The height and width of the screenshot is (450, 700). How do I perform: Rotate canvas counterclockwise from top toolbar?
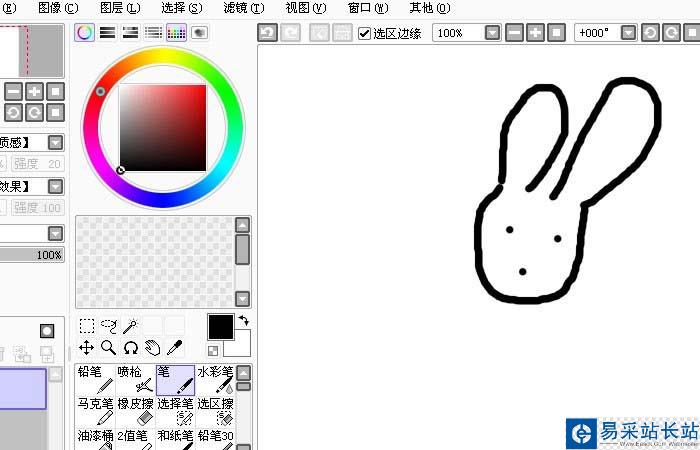tap(650, 33)
